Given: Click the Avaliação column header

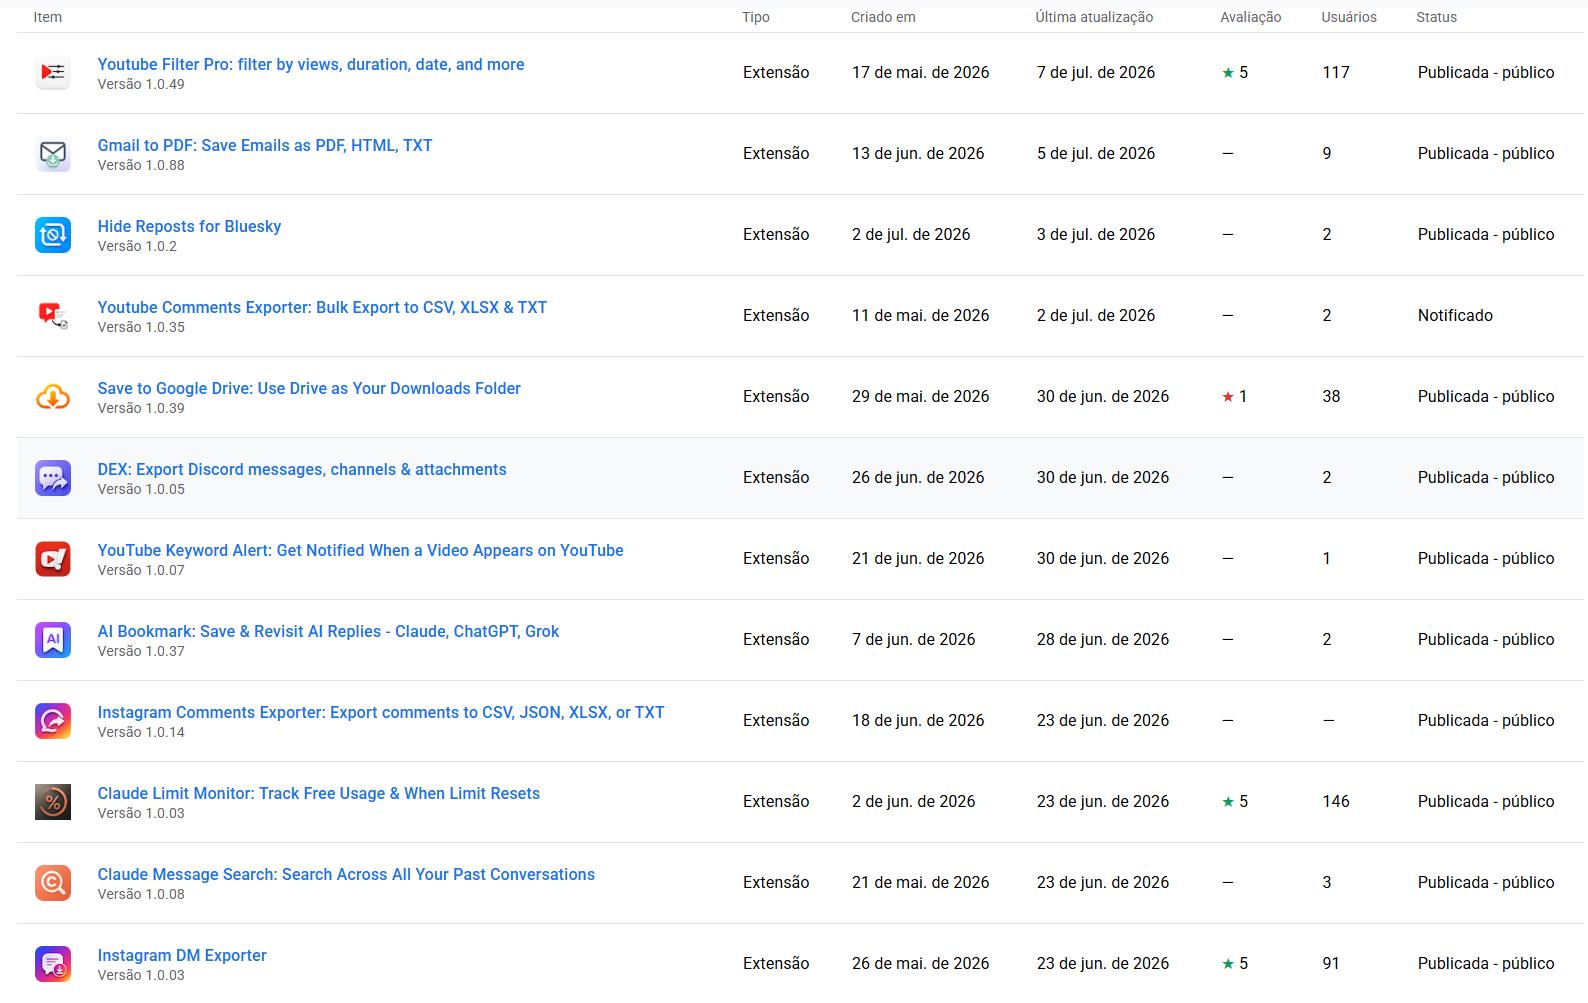Looking at the screenshot, I should 1250,17.
